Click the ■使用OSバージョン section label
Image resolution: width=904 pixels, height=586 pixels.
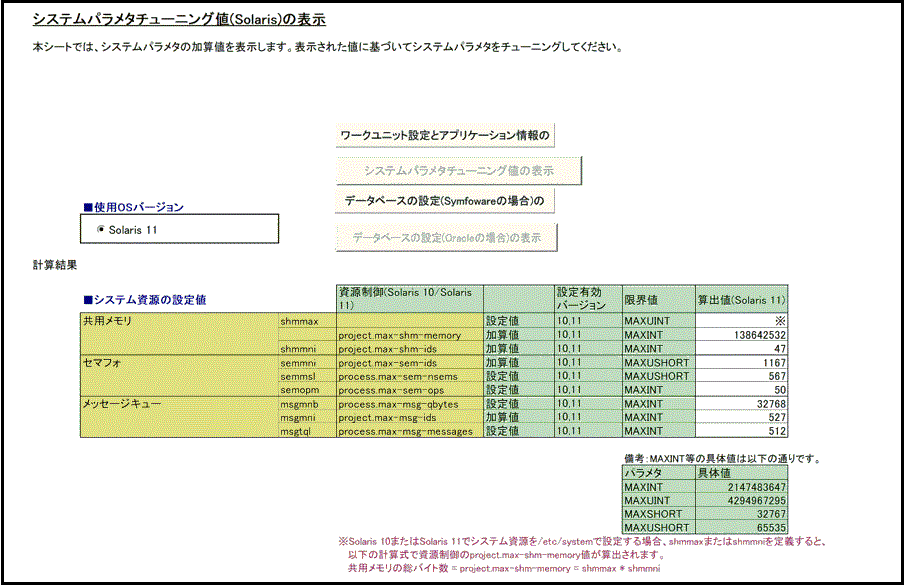[133, 207]
